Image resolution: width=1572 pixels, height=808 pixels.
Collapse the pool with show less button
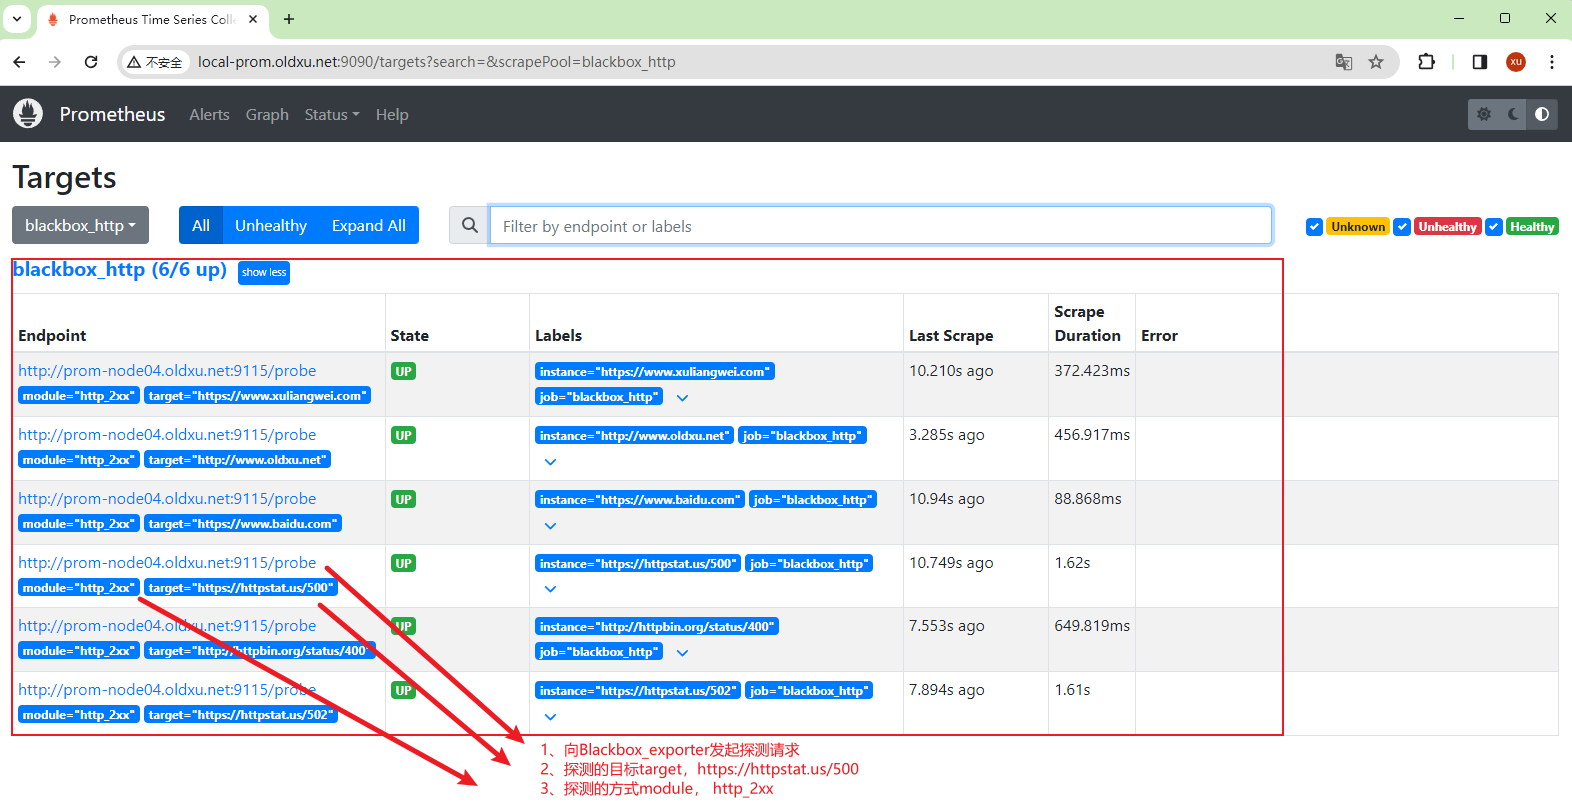coord(264,272)
